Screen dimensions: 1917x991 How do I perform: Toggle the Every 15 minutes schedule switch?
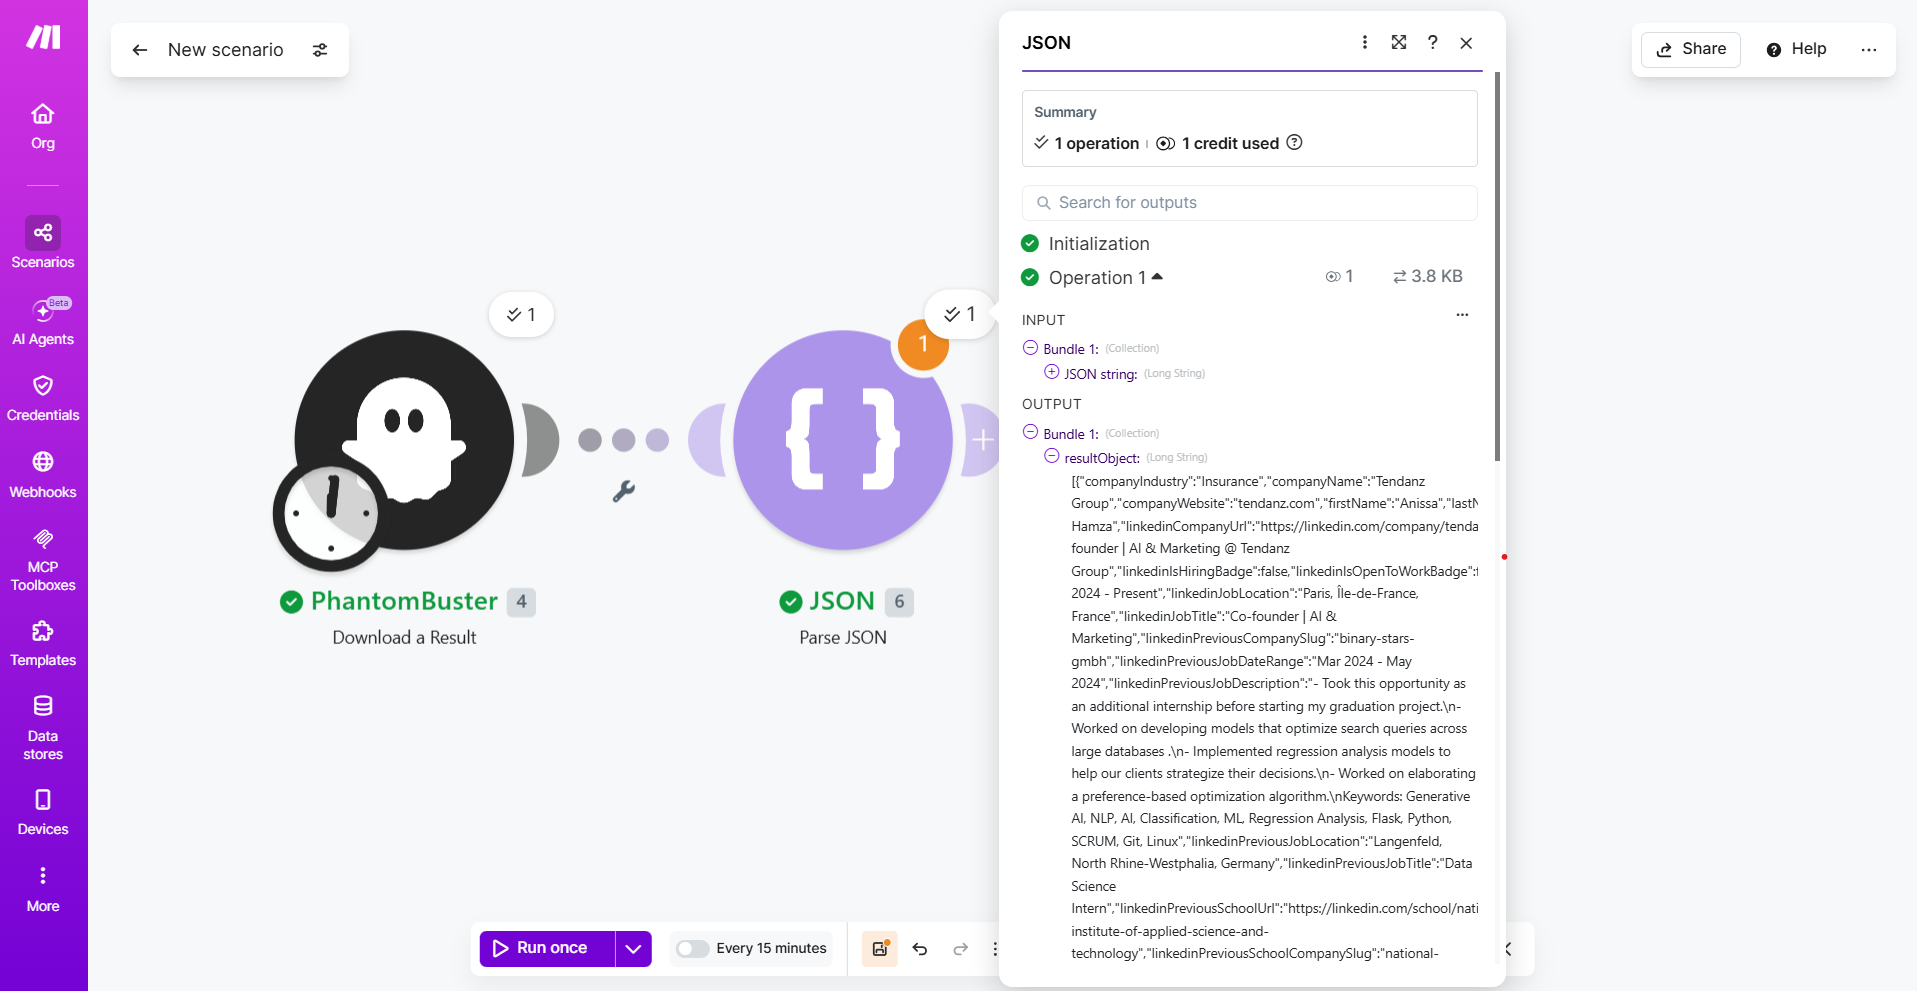(692, 949)
